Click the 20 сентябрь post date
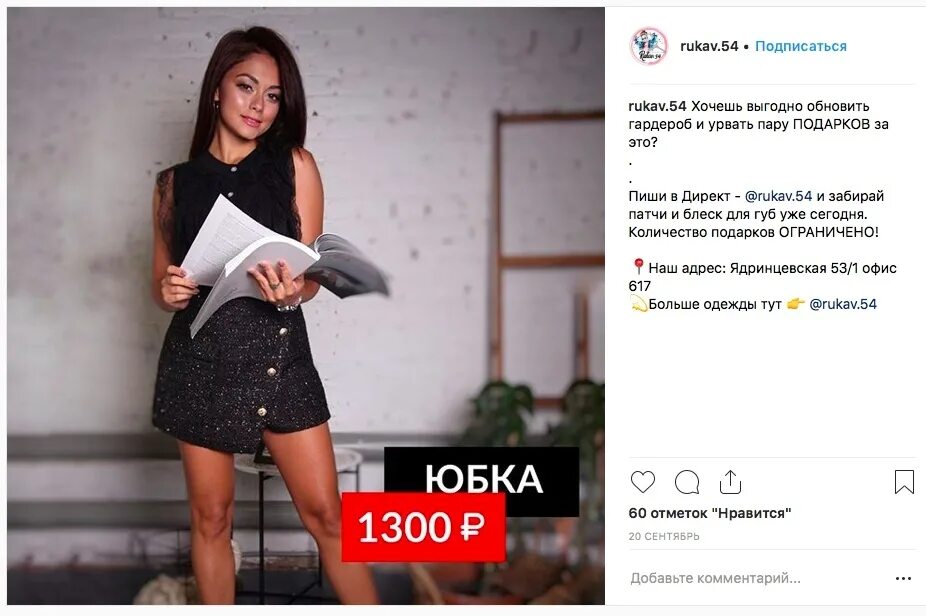The height and width of the screenshot is (616, 926). point(664,536)
